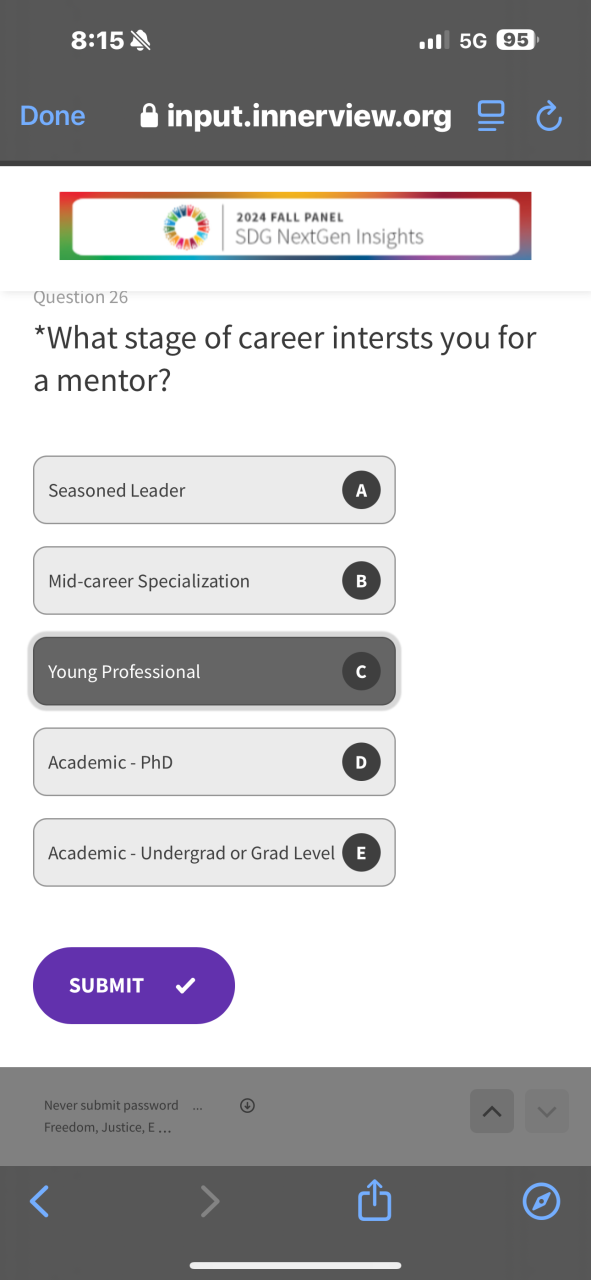Pick Academic - Undergrad or Grad Level
The height and width of the screenshot is (1280, 591).
tap(214, 853)
